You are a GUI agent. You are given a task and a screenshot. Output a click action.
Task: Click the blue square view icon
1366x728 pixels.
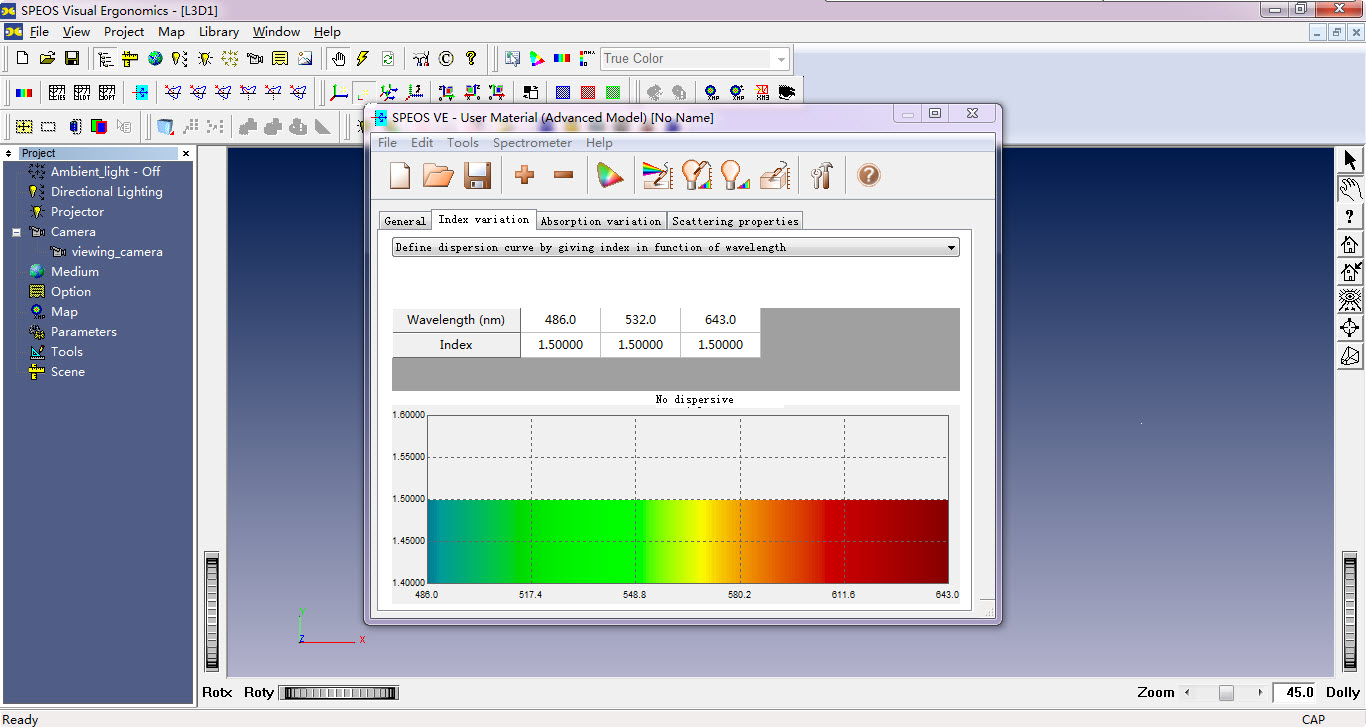pos(563,93)
